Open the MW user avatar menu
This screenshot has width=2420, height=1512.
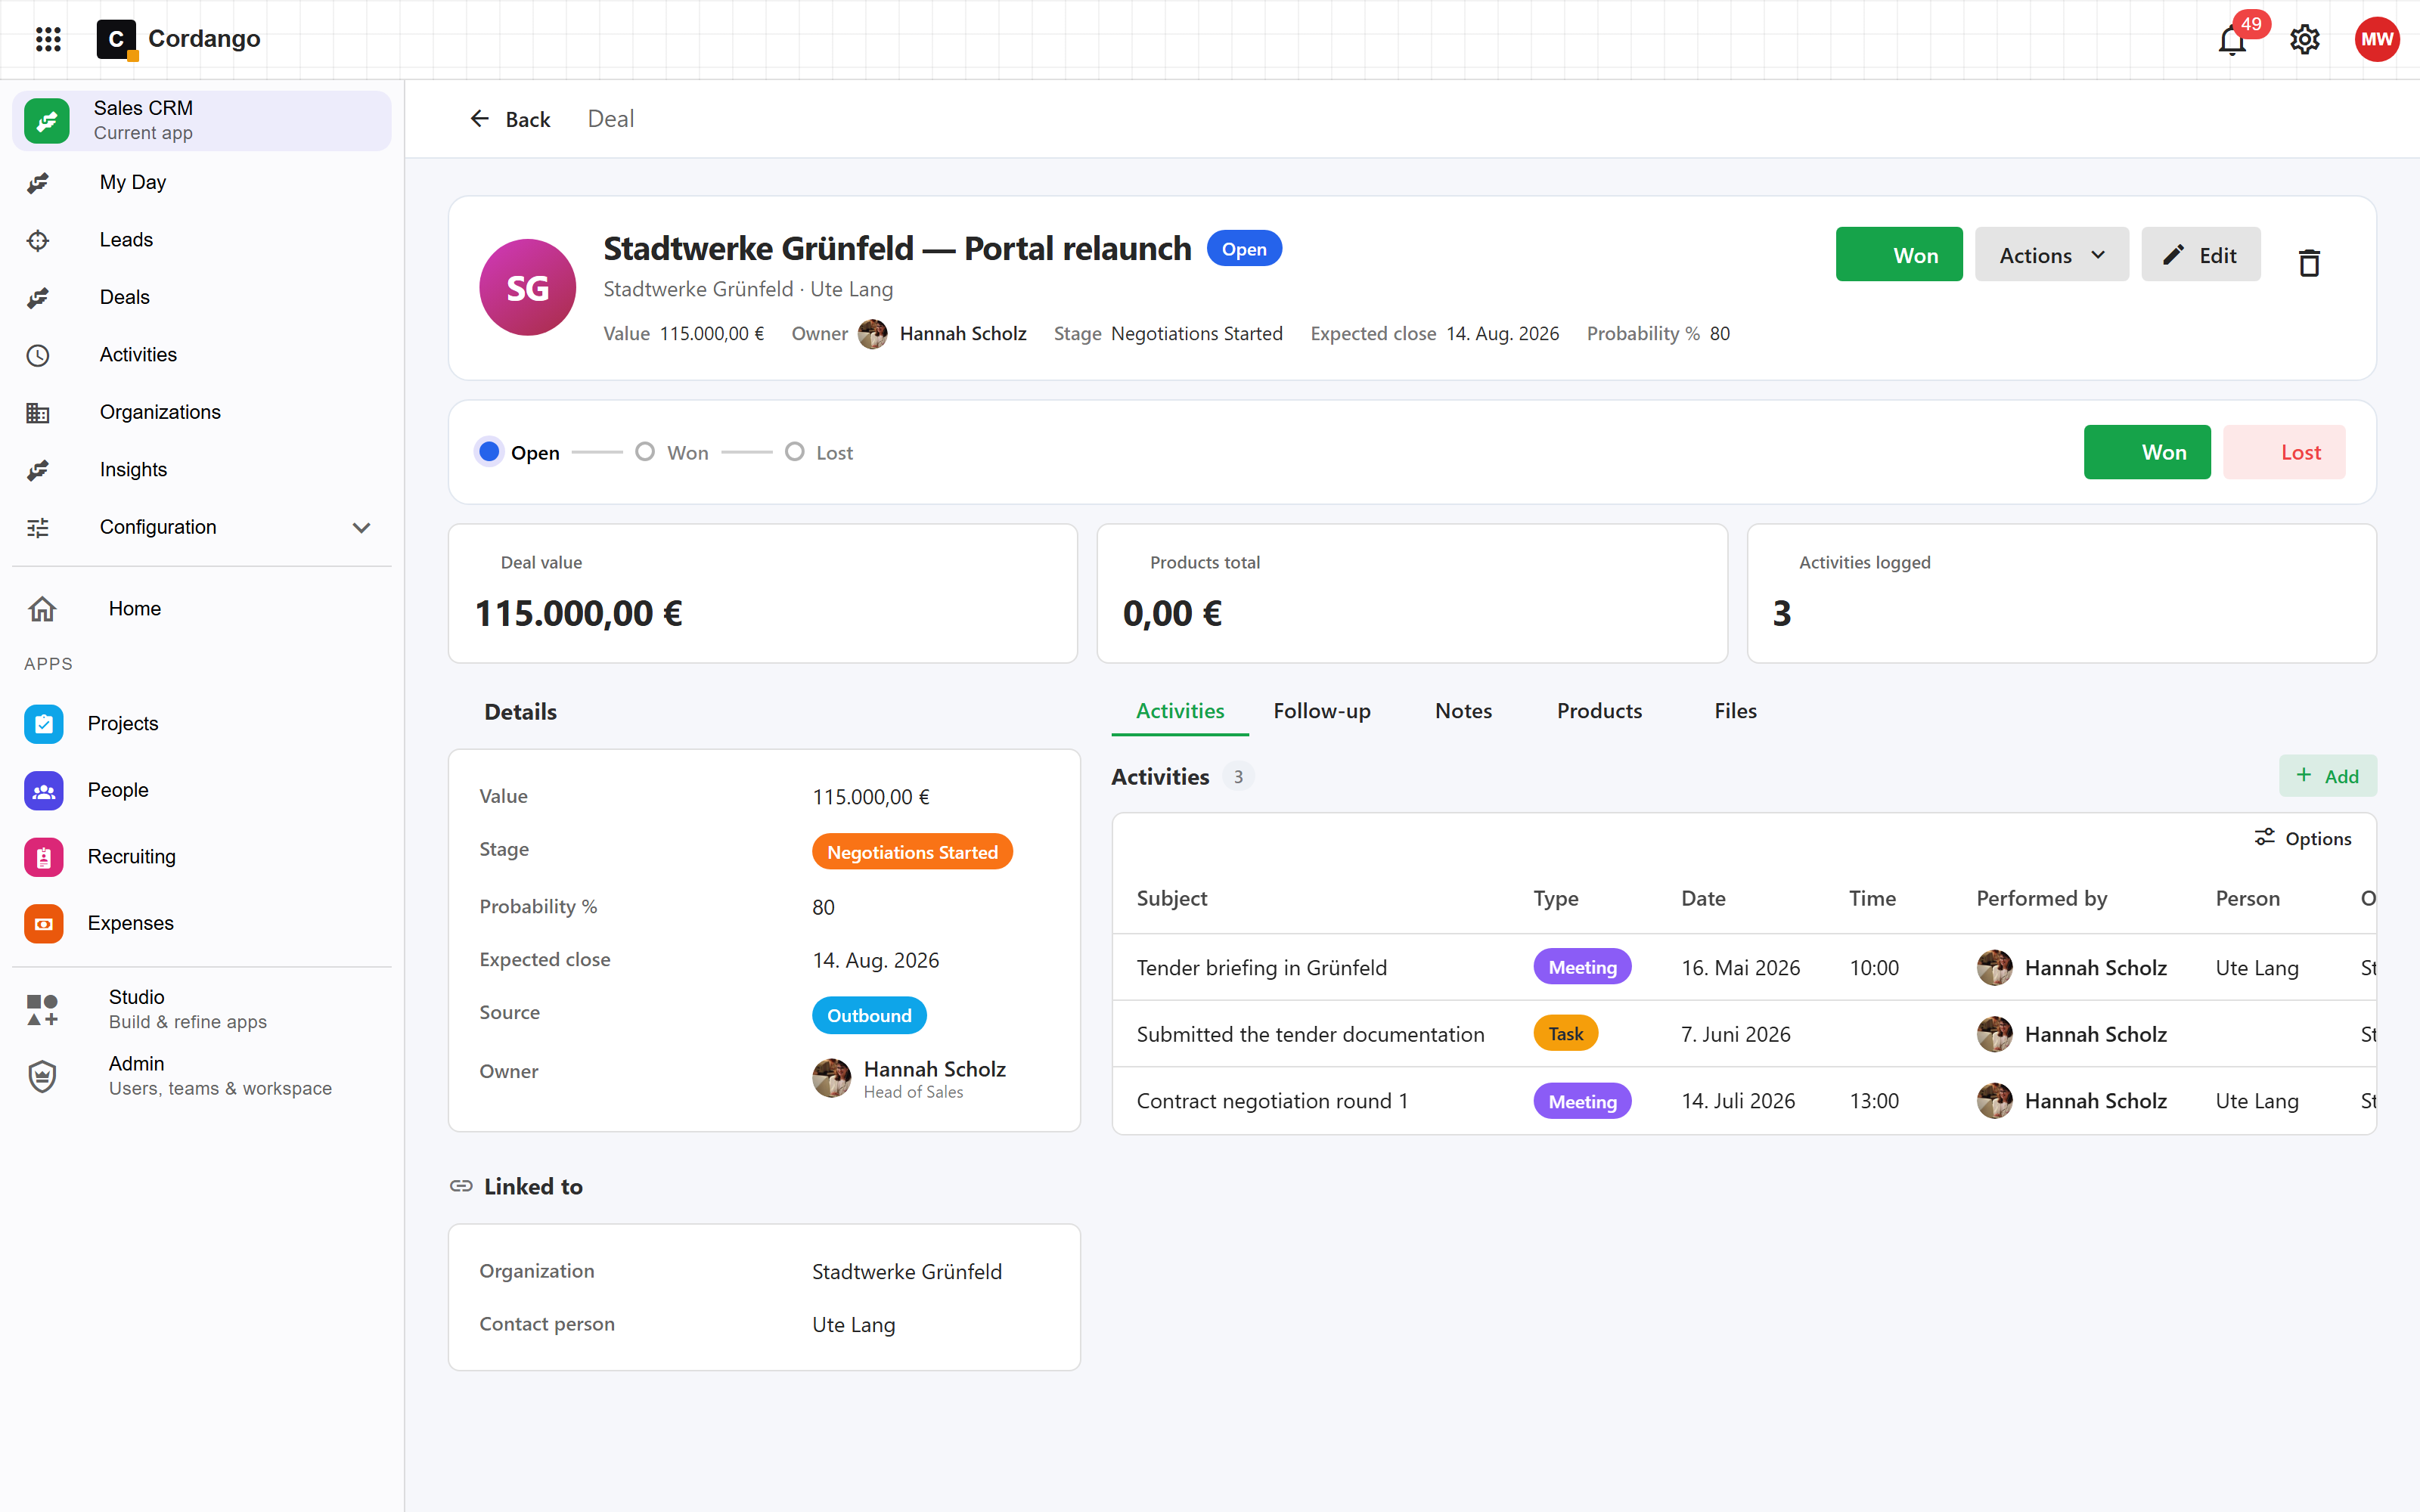(2377, 39)
